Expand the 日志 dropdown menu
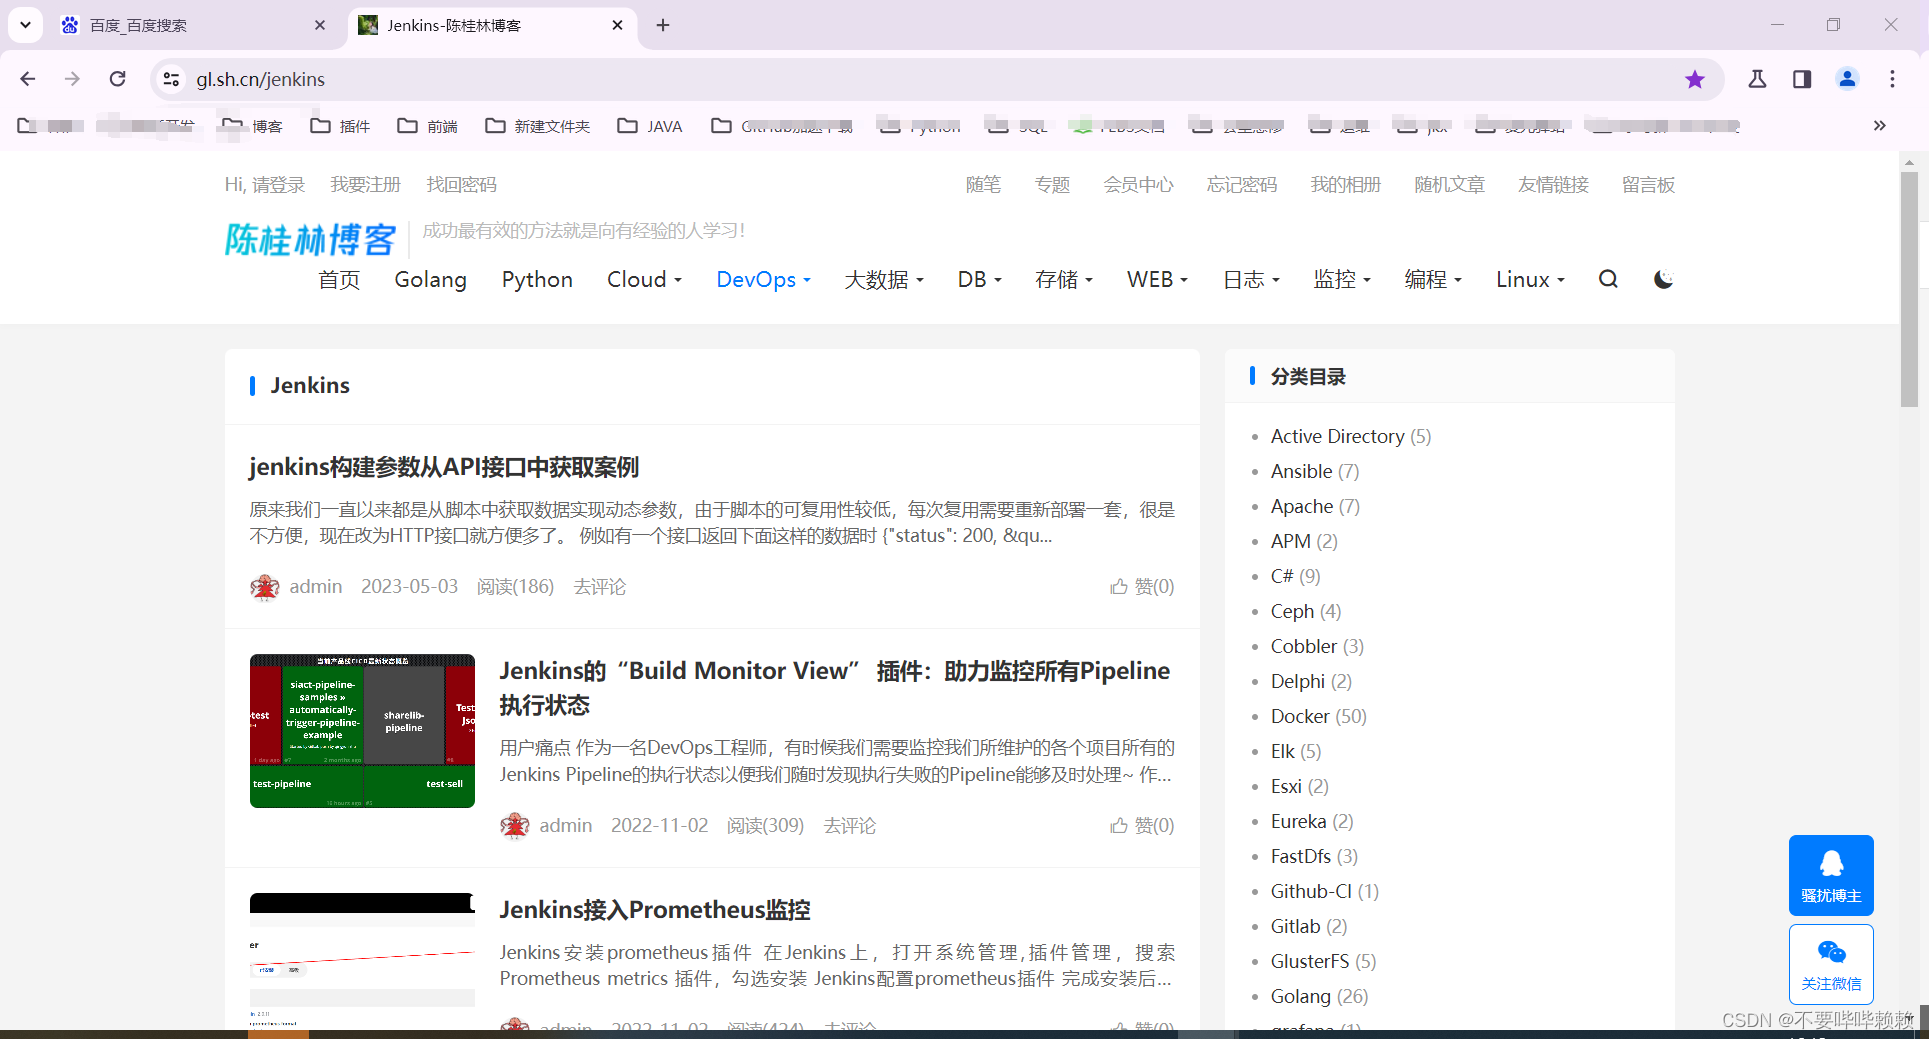 (1251, 280)
